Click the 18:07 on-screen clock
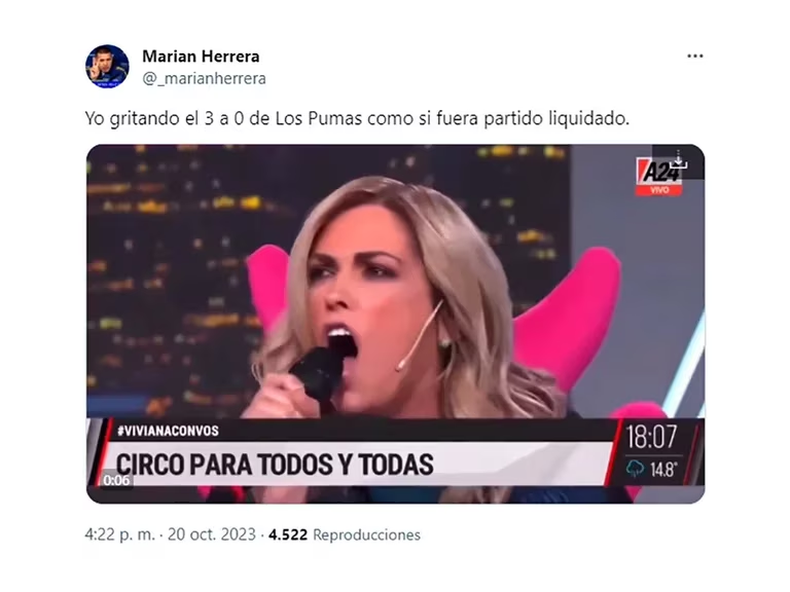This screenshot has height=592, width=790. [x=651, y=437]
